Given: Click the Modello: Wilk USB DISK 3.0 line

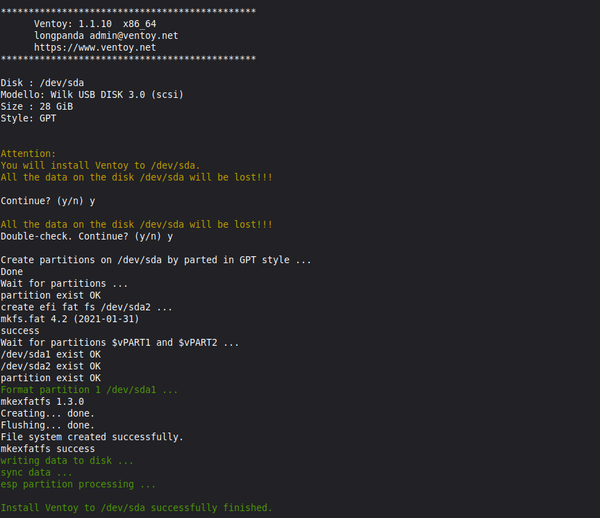Looking at the screenshot, I should 91,95.
